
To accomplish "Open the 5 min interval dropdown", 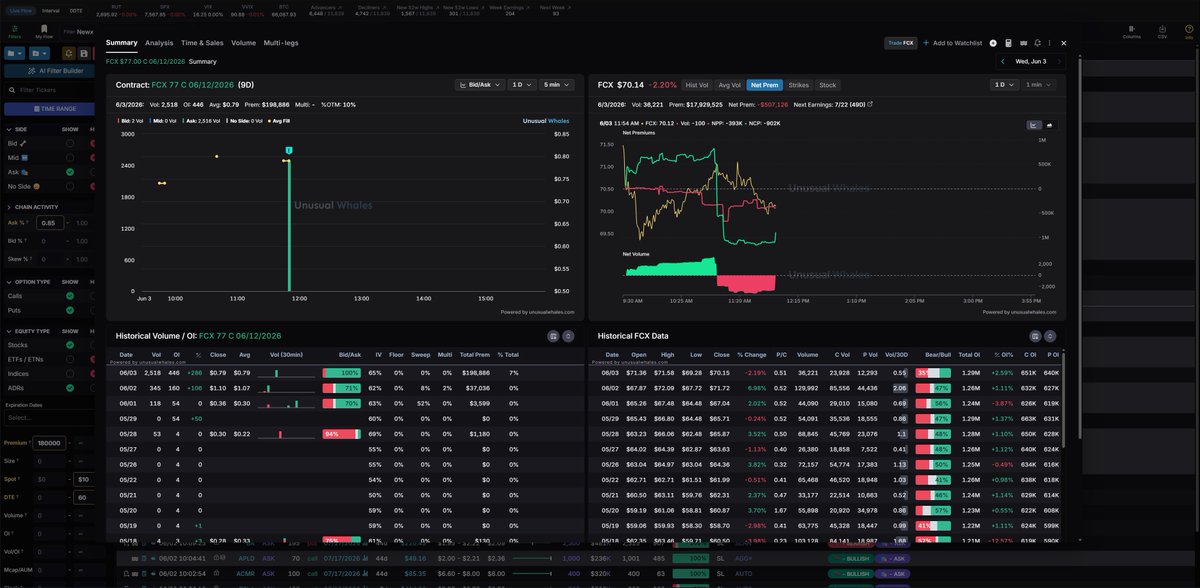I will point(557,85).
